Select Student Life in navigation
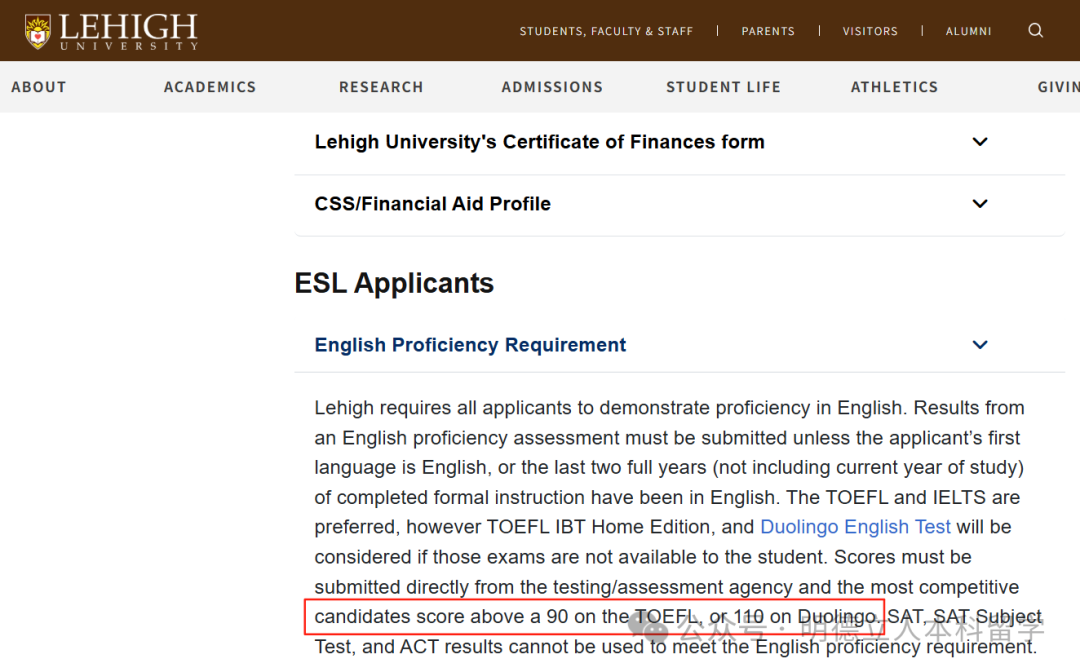 [723, 87]
